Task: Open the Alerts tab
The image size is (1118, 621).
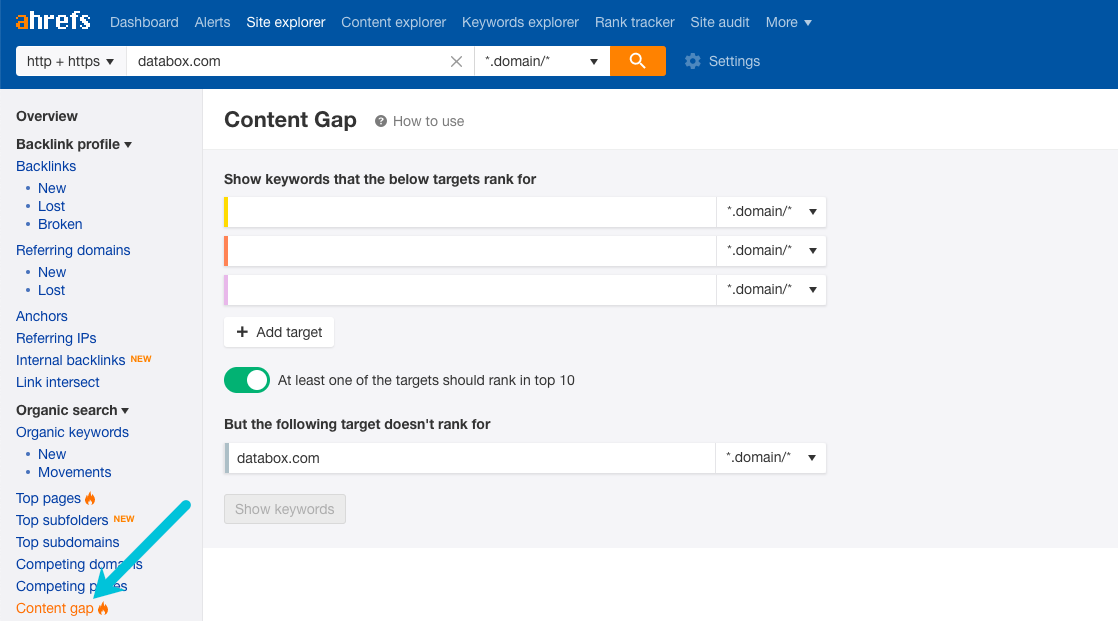Action: coord(212,22)
